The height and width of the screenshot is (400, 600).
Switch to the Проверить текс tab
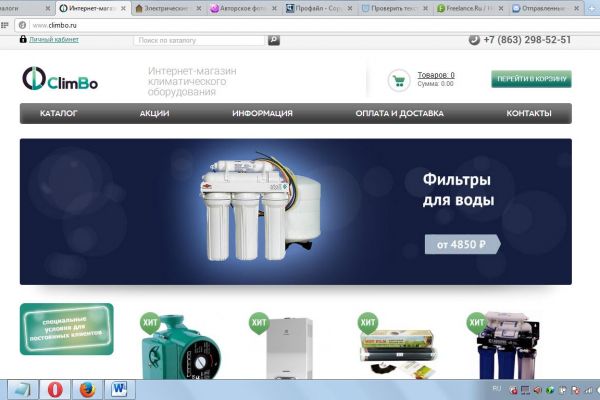(394, 8)
